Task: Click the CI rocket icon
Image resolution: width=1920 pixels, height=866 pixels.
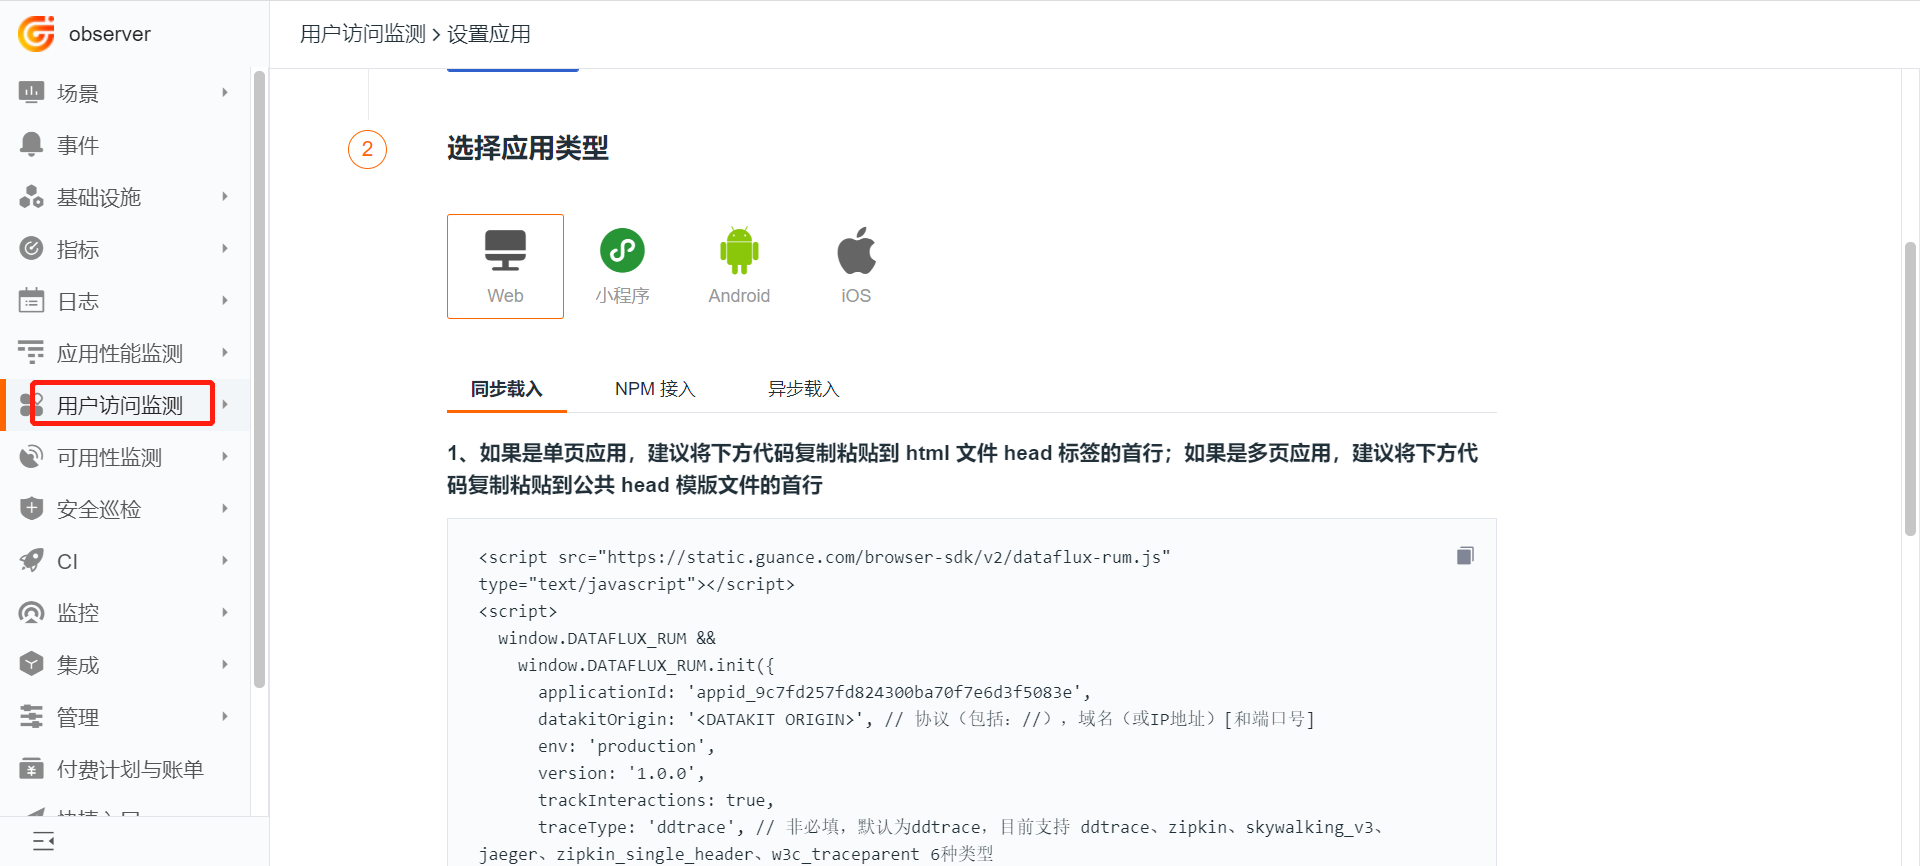Action: coord(32,561)
